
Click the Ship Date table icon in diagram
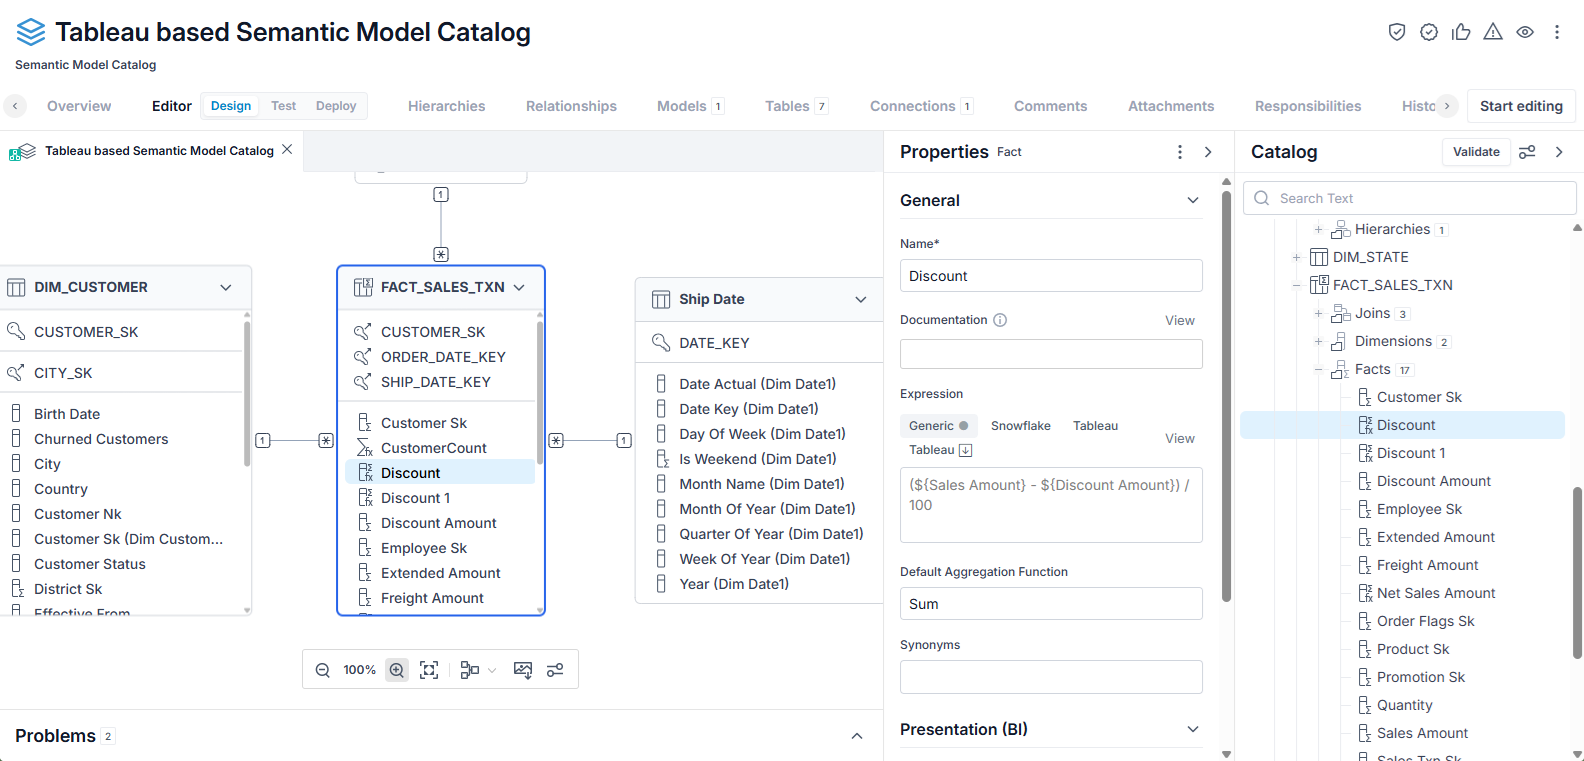661,300
